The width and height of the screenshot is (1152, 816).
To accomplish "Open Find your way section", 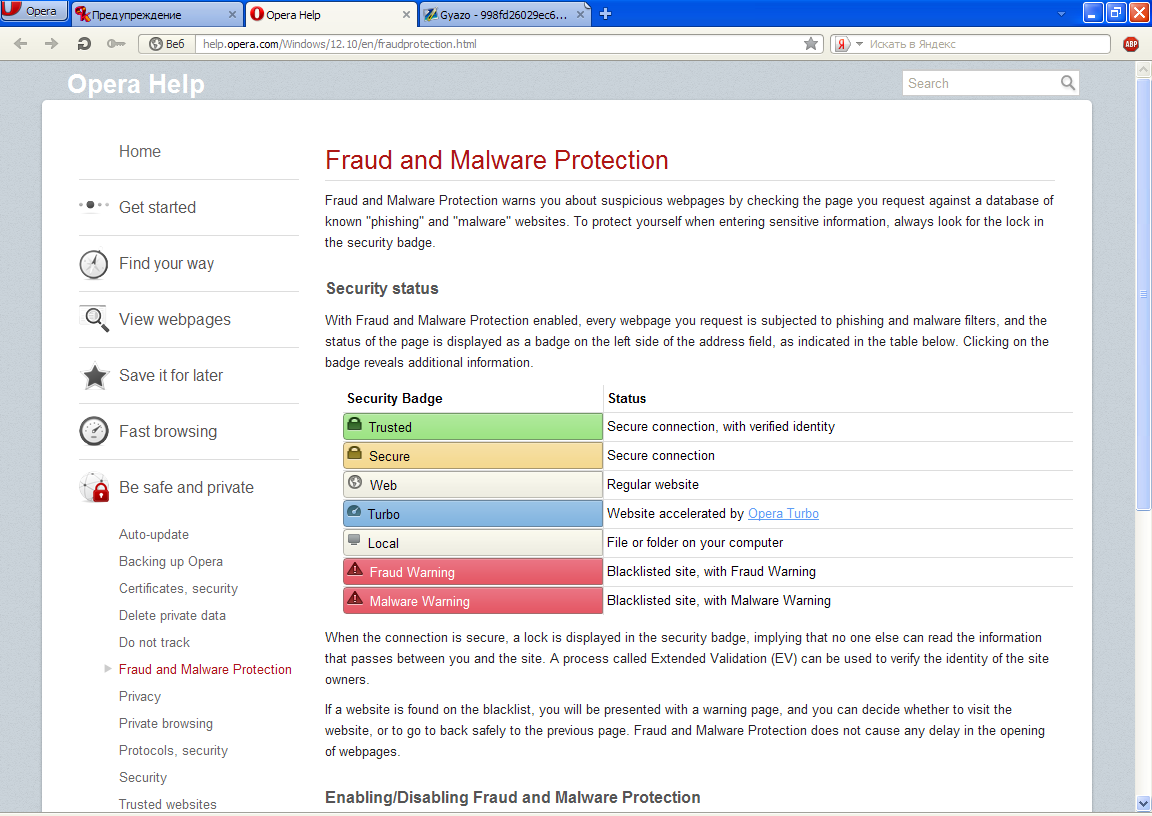I will tap(167, 264).
